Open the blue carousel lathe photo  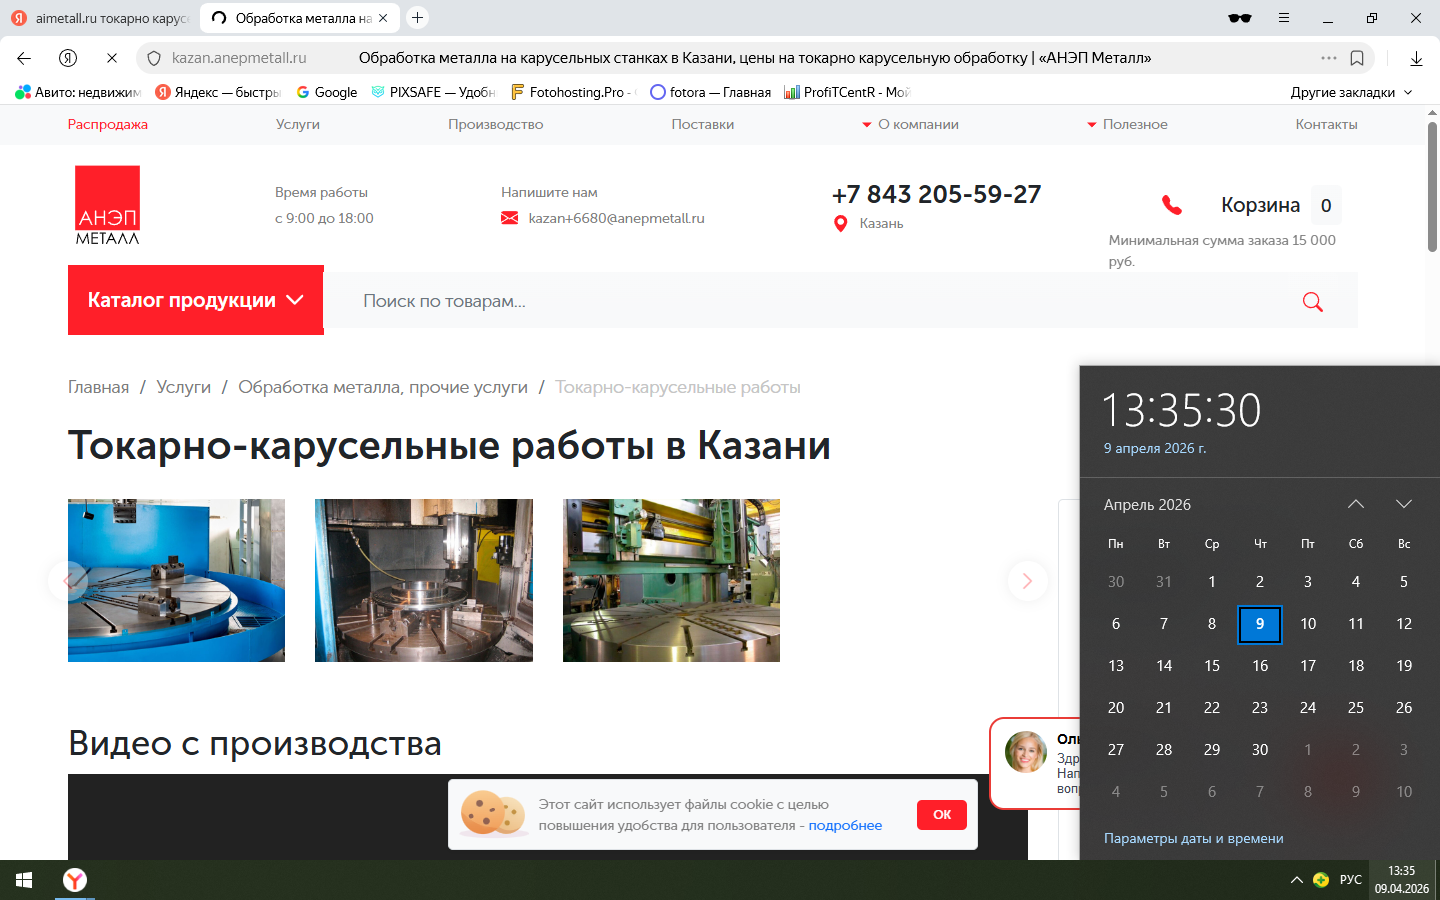click(x=176, y=580)
